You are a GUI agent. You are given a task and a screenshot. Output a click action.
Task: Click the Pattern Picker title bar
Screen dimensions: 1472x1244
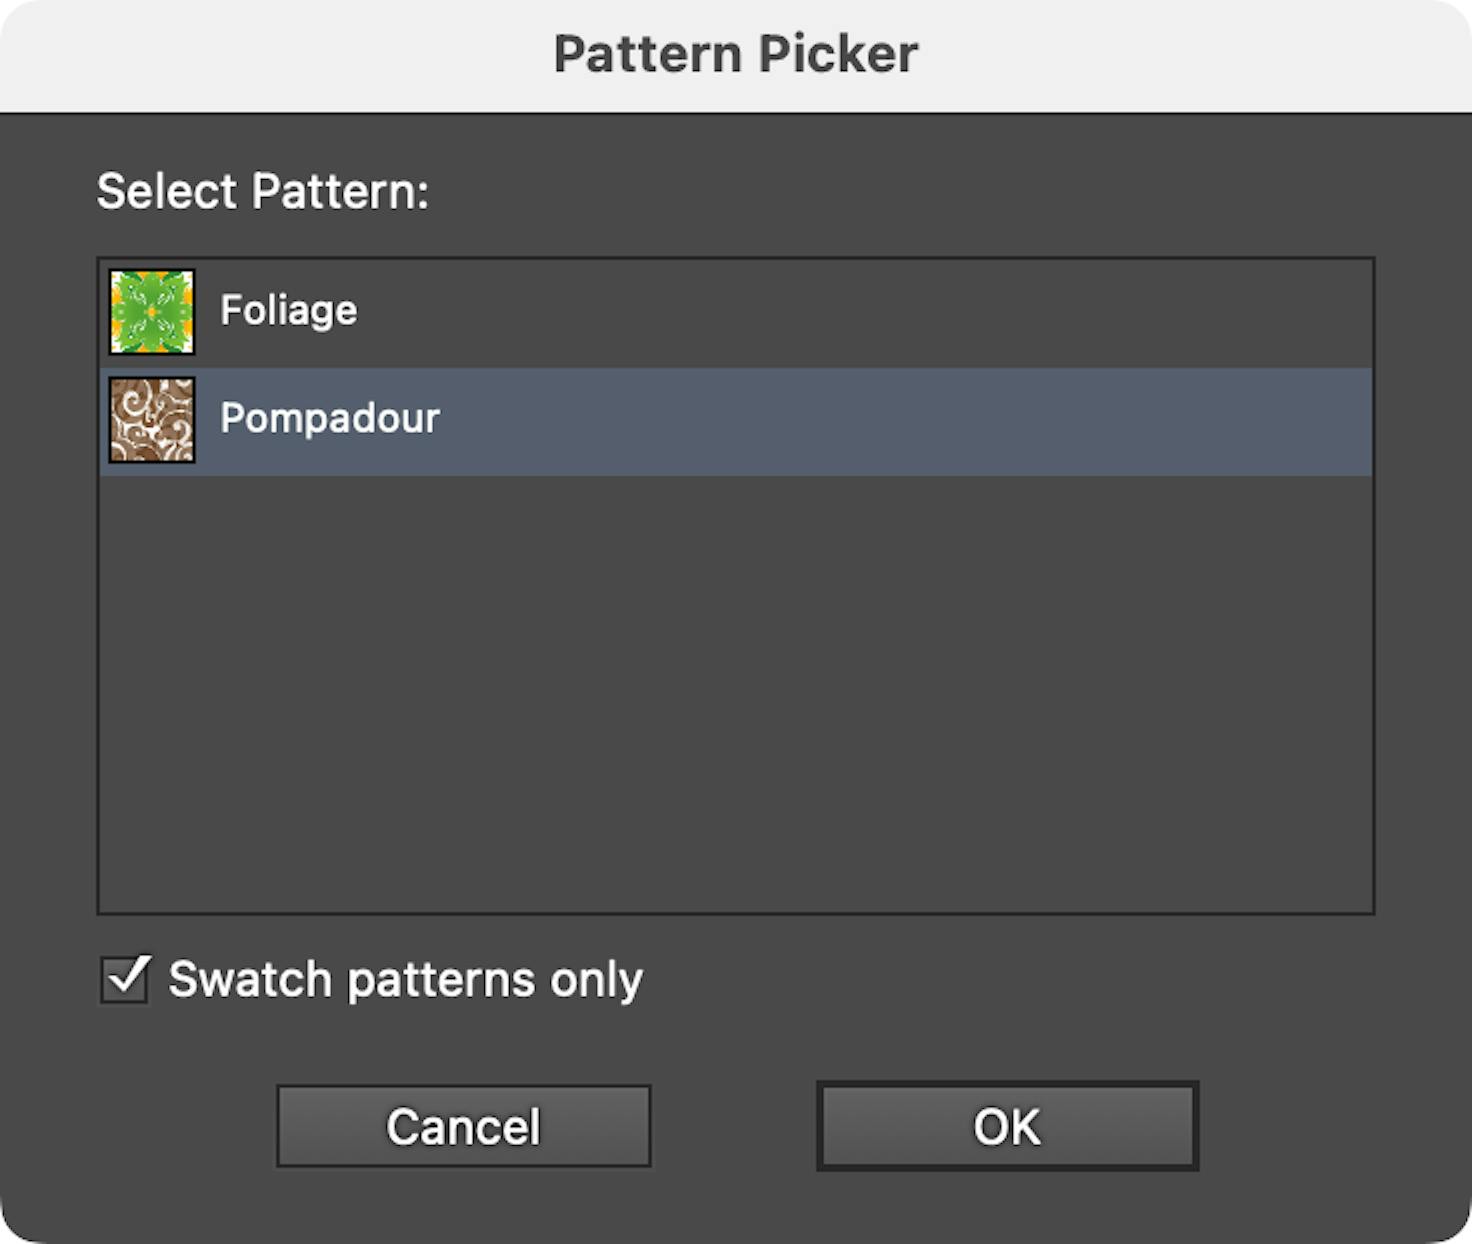(736, 53)
